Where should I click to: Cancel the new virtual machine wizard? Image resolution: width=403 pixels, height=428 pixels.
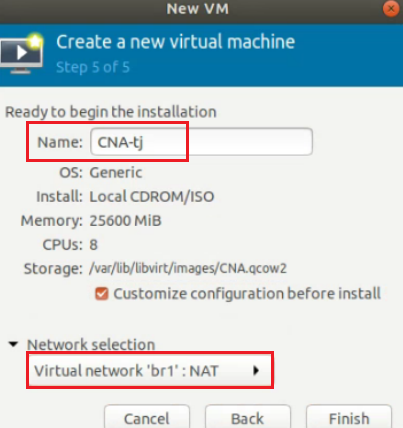(x=147, y=418)
